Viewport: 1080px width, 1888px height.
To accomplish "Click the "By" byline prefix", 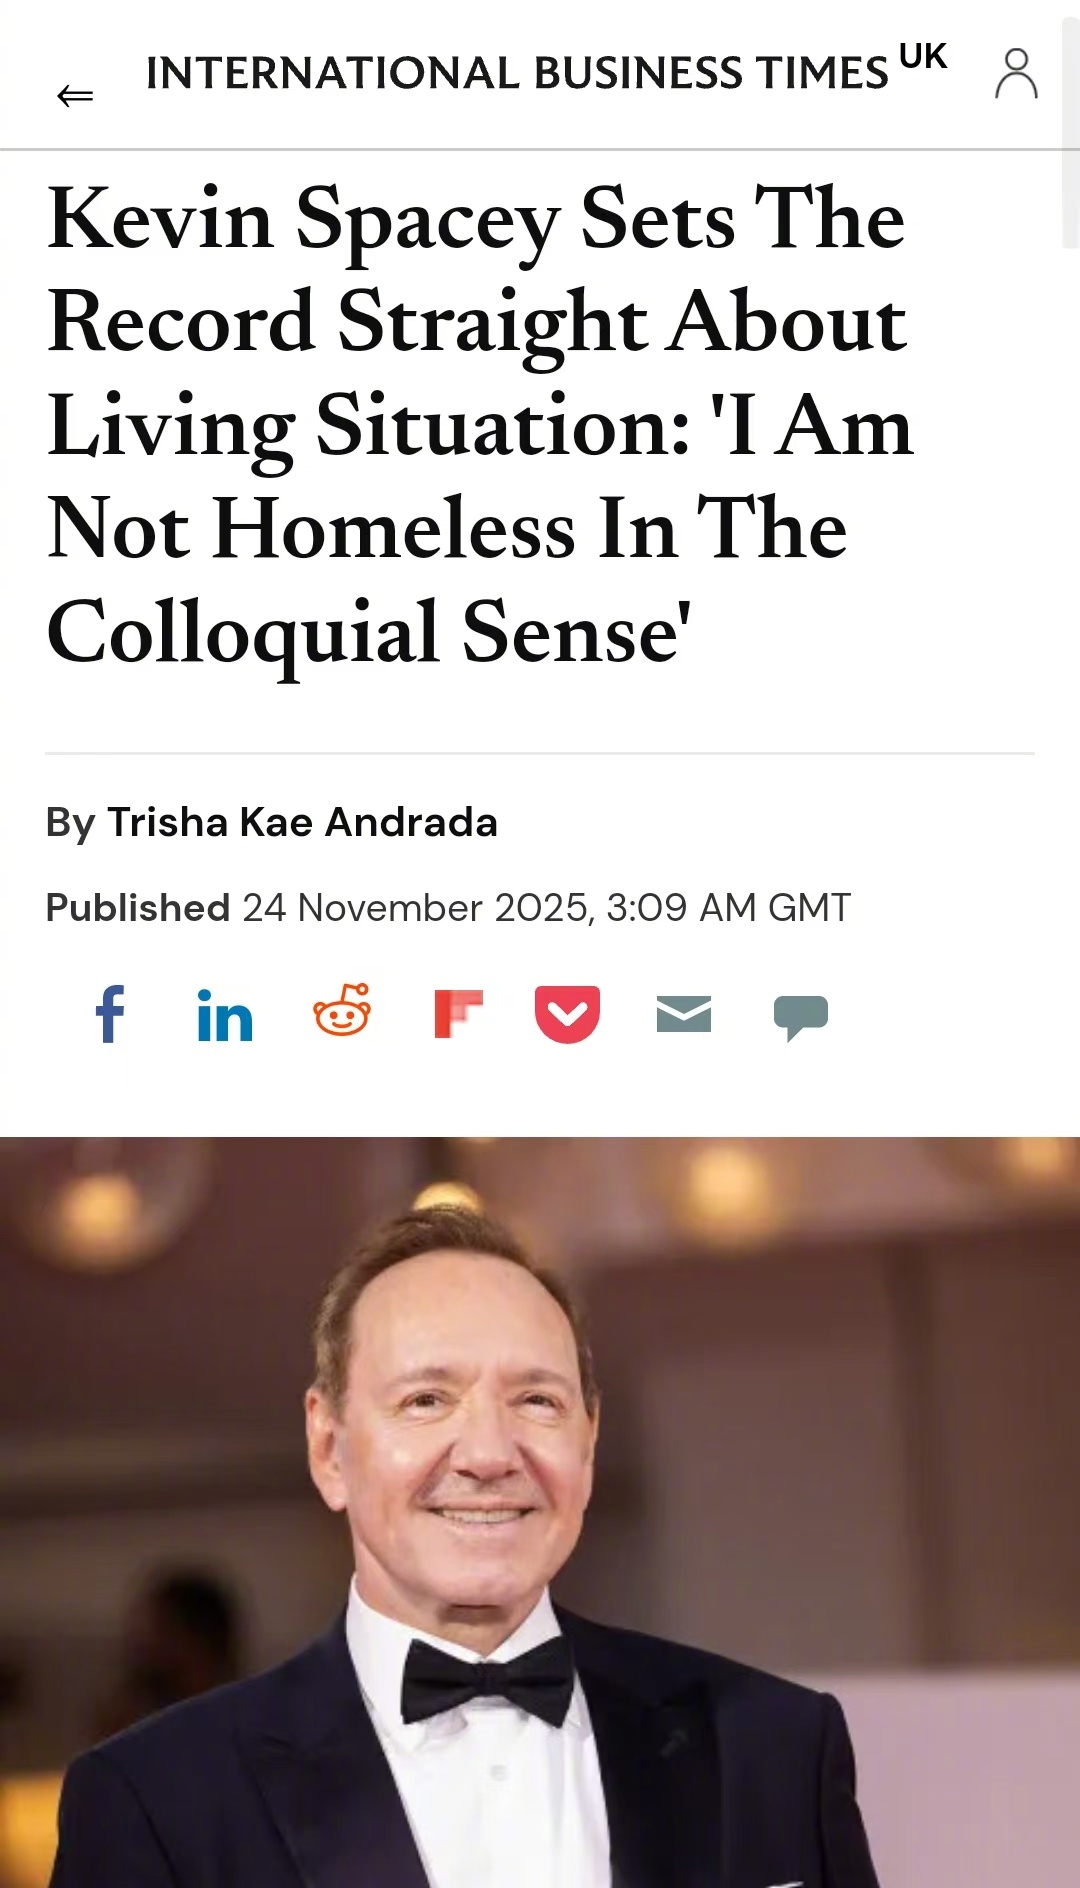I will click(x=70, y=823).
